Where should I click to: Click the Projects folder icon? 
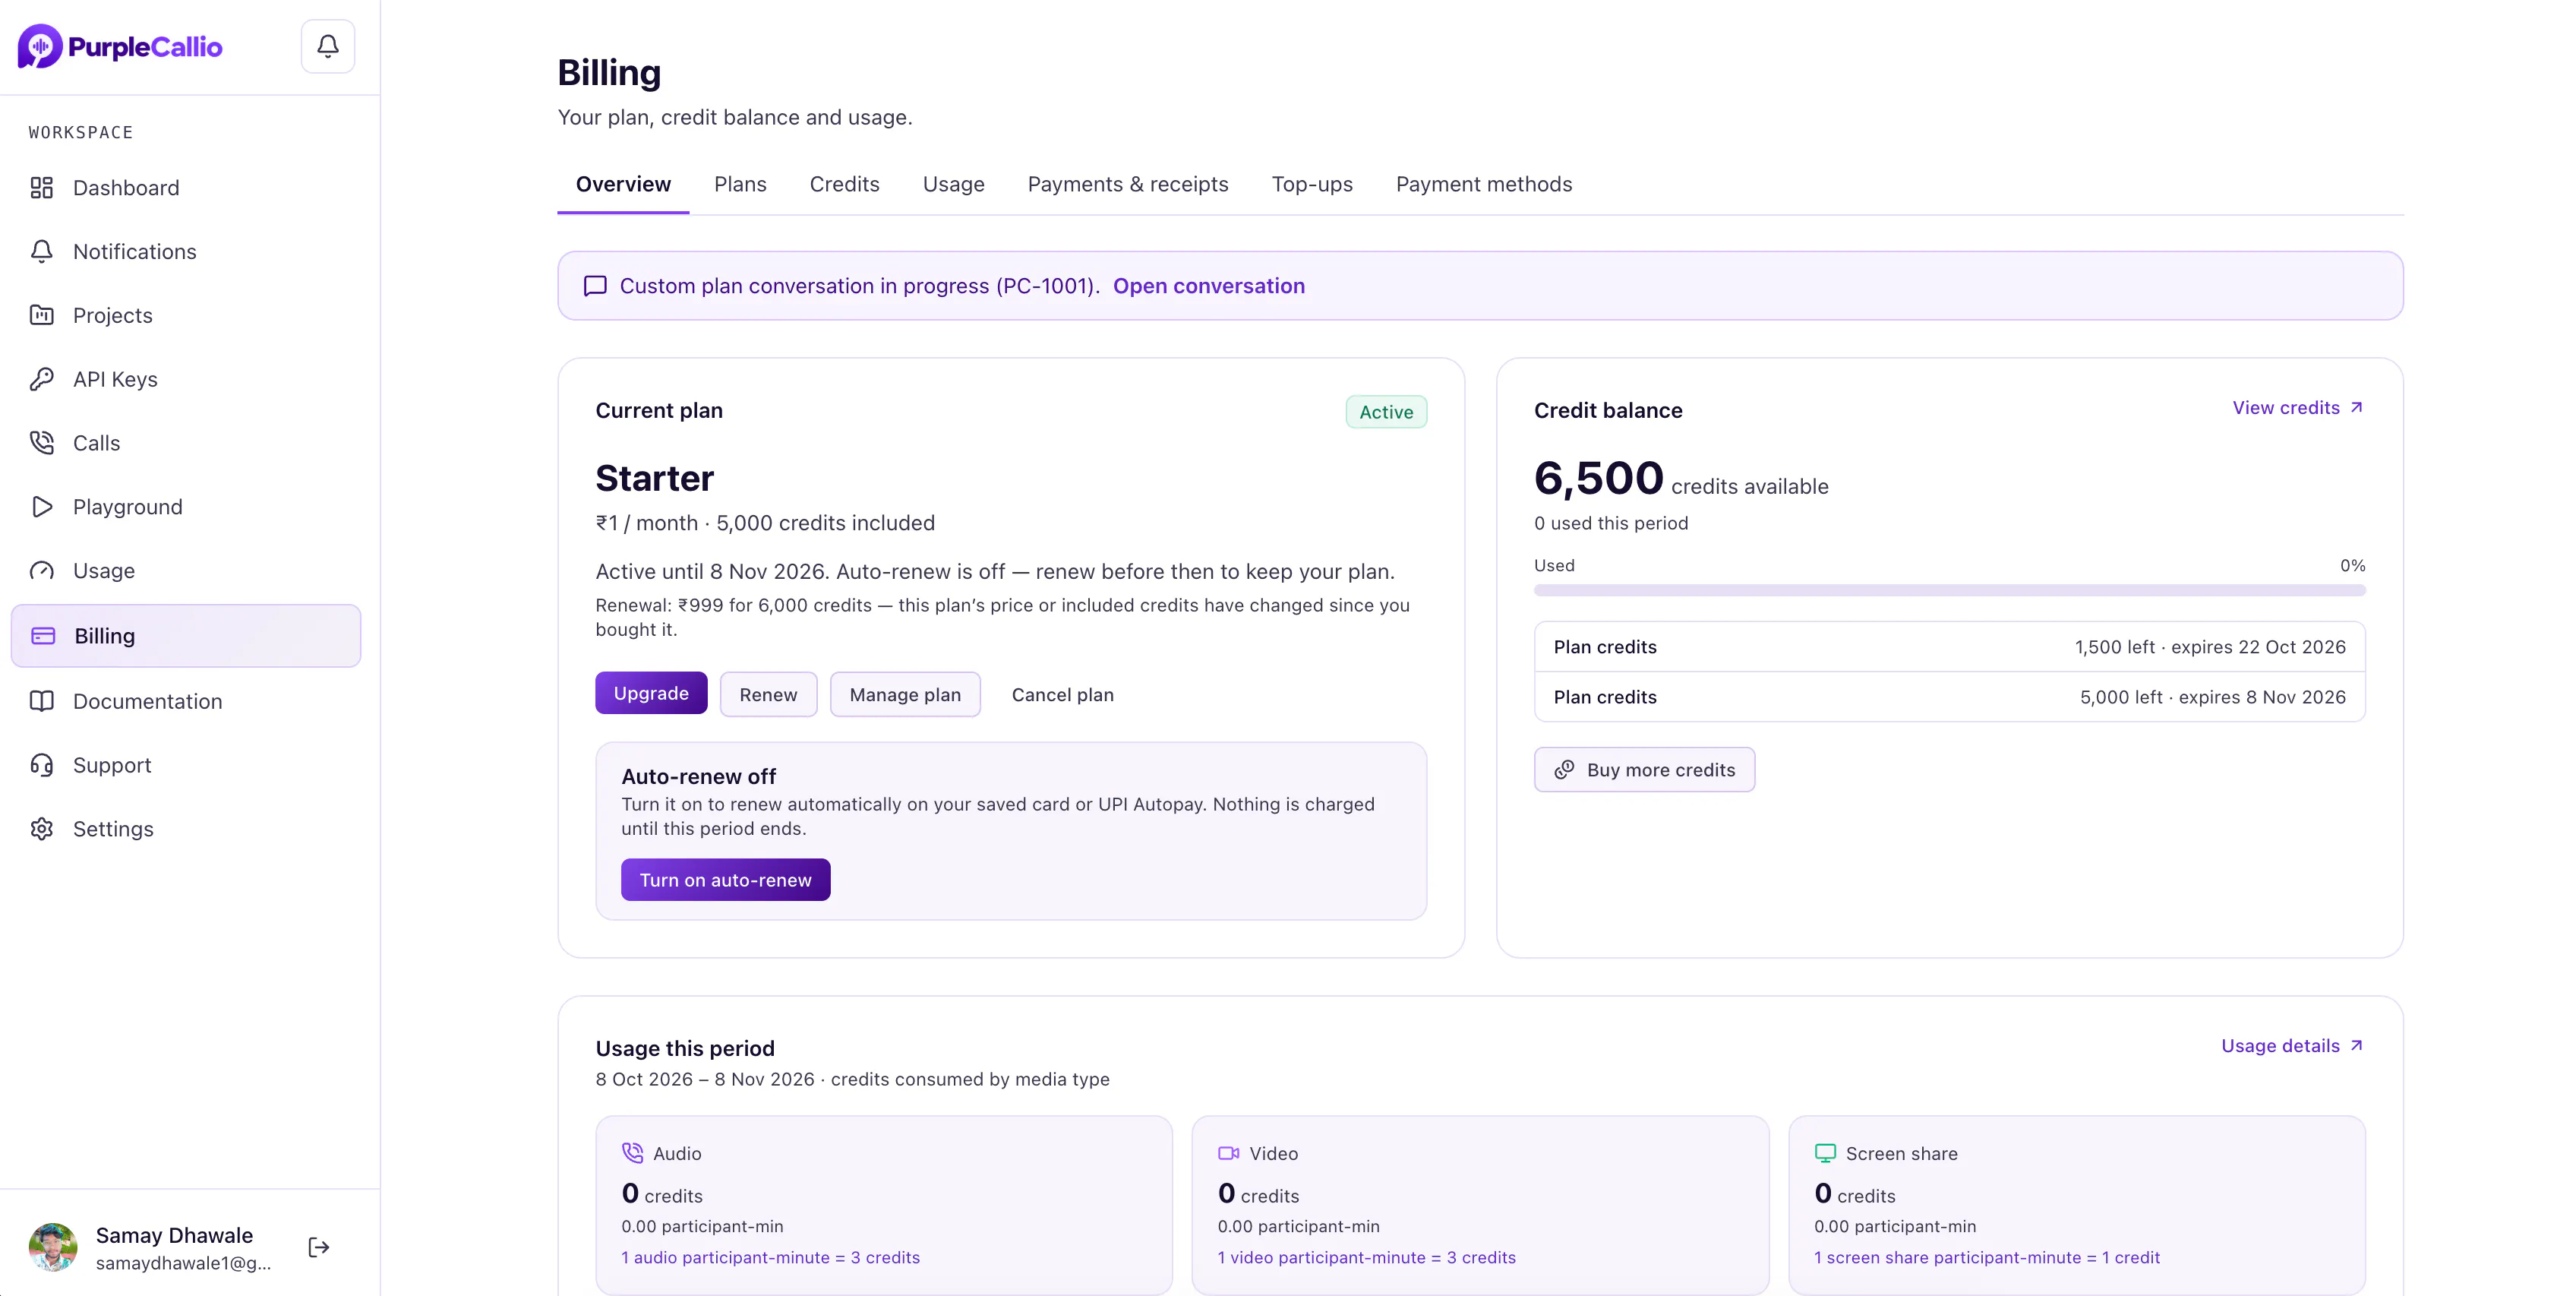[x=41, y=316]
